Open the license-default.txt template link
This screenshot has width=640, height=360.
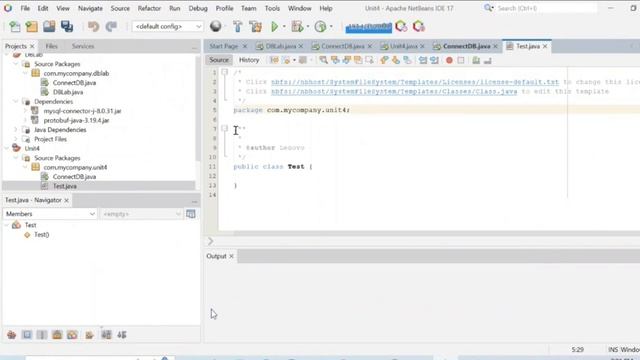pyautogui.click(x=415, y=82)
